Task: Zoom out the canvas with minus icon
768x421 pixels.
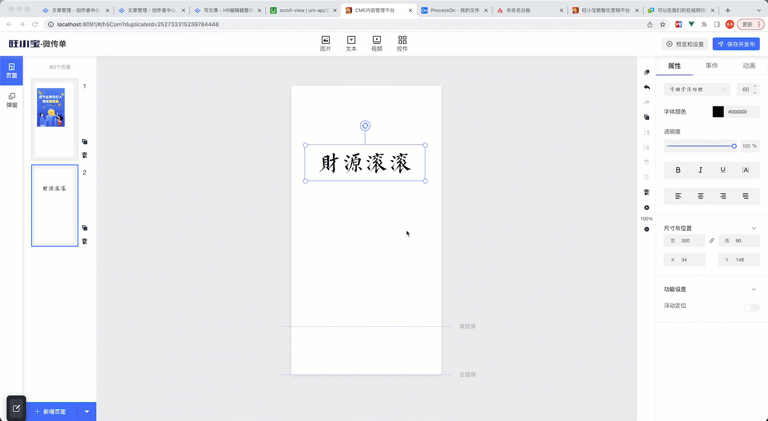Action: 647,229
